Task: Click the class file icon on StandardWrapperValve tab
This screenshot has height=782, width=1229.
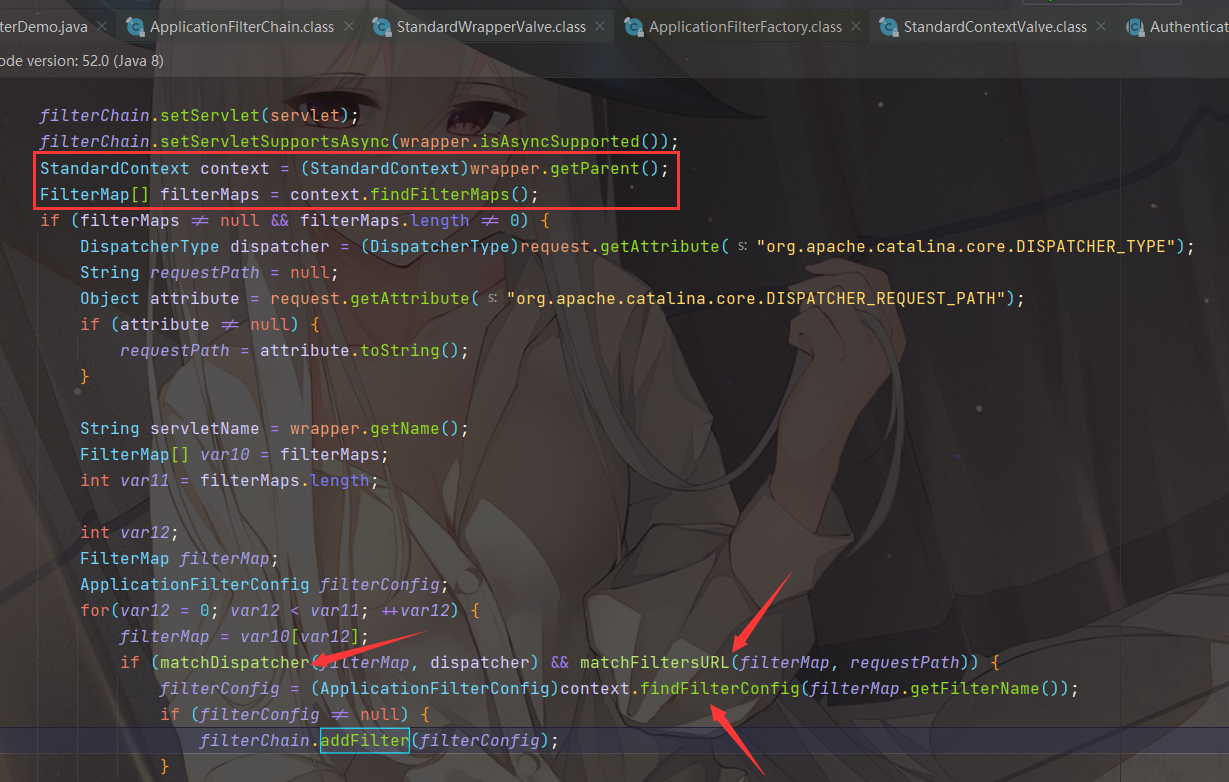Action: (381, 27)
